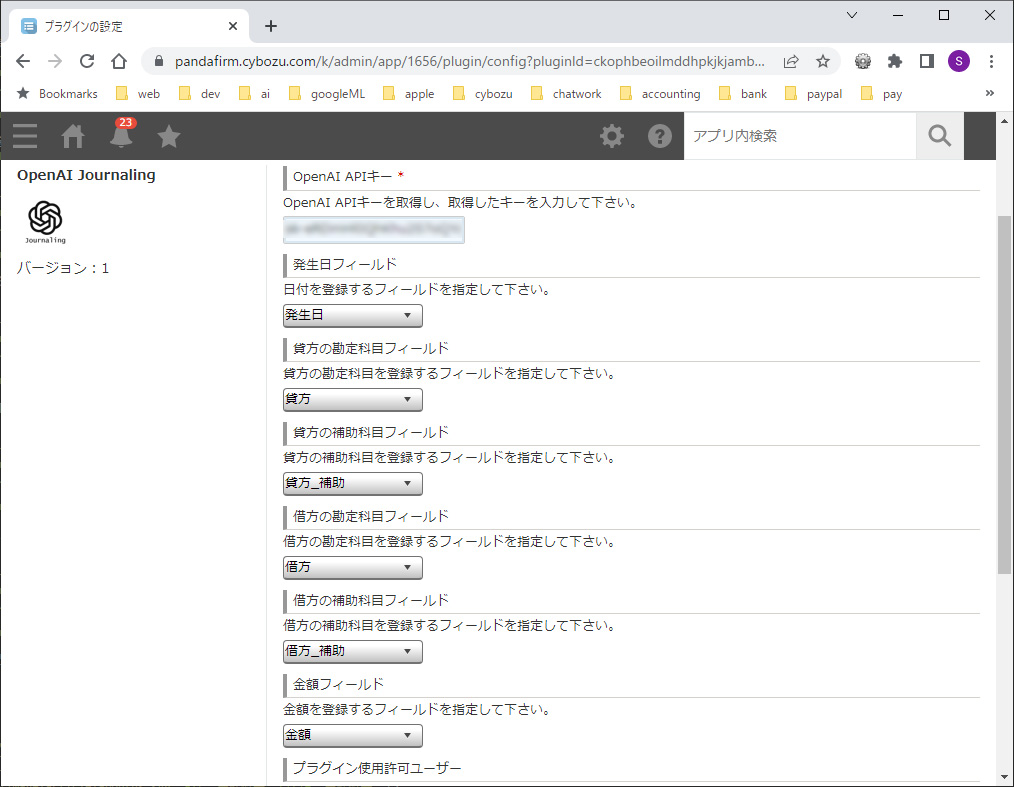Image resolution: width=1014 pixels, height=787 pixels.
Task: Click the scrollbar up arrow
Action: click(1004, 121)
